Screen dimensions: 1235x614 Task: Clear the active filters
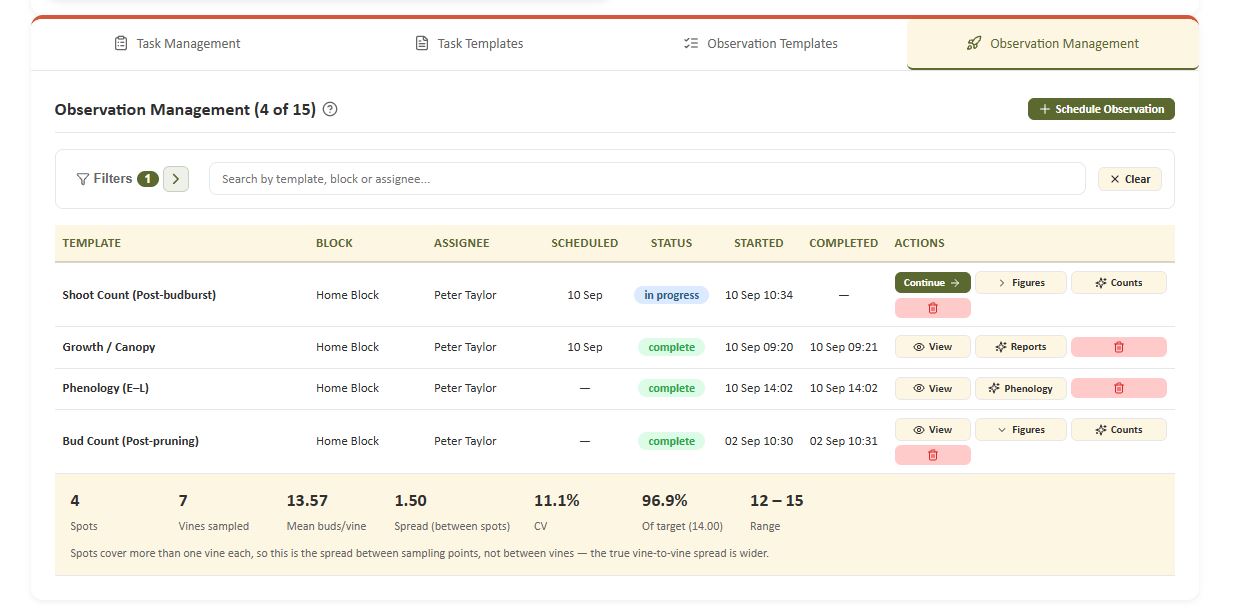1130,179
